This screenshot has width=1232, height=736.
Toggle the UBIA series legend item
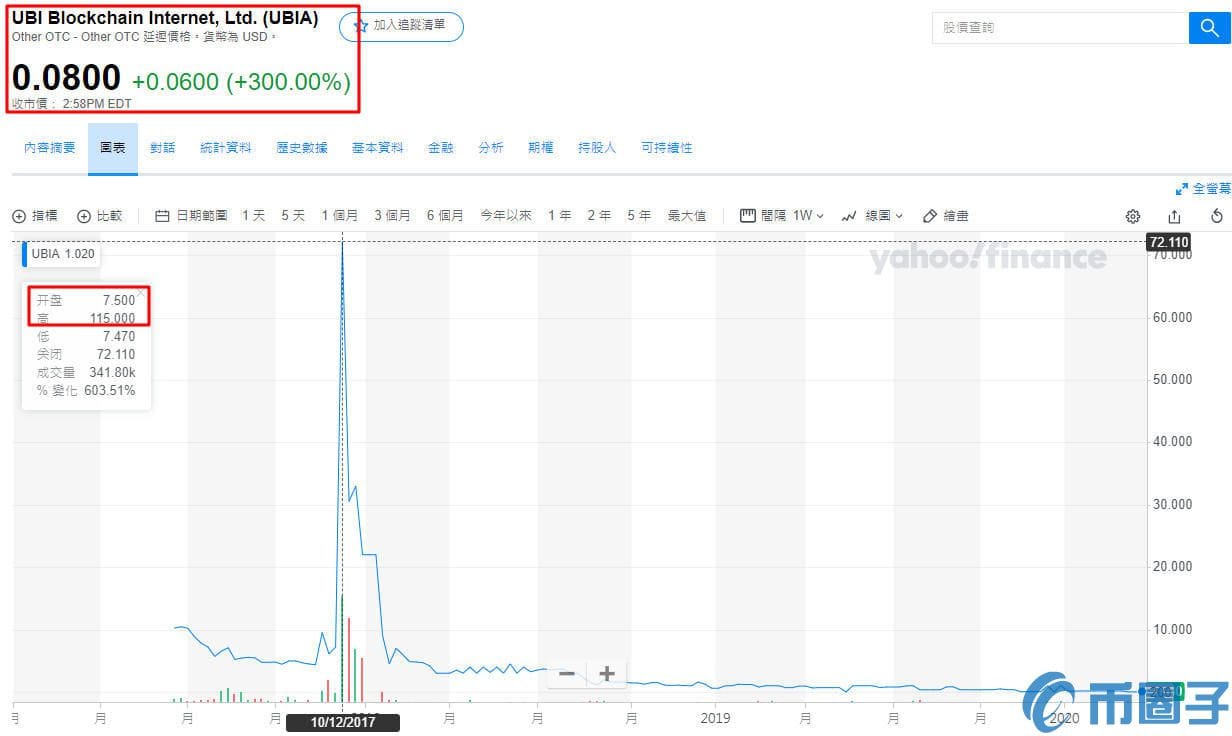click(x=58, y=254)
